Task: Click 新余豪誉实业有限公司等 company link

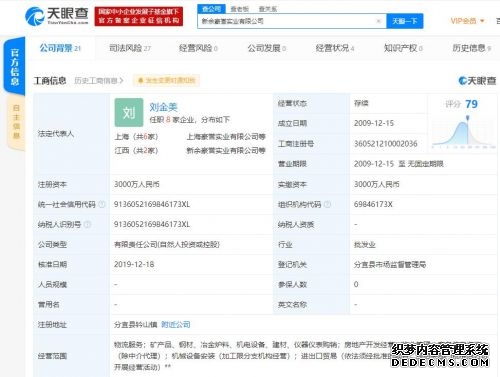Action: tap(226, 151)
